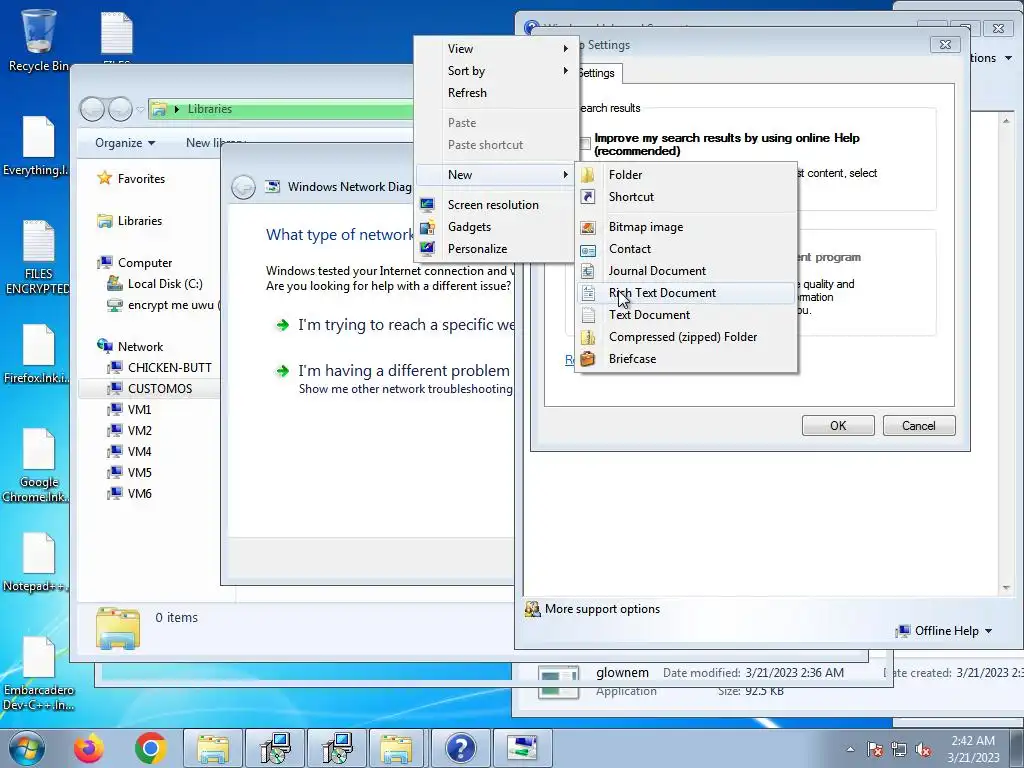This screenshot has height=768, width=1024.
Task: Select CUSTOMOS network computer
Action: click(150, 389)
